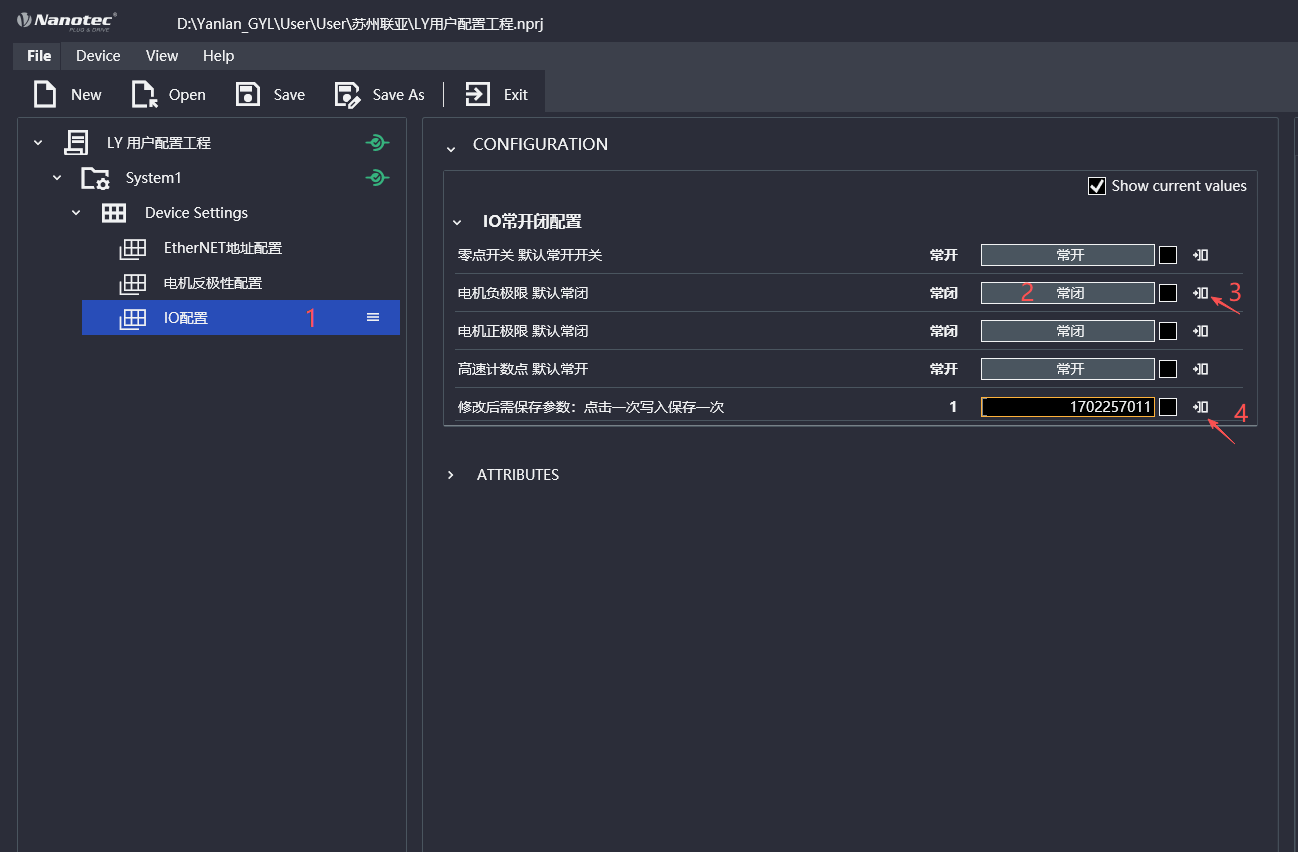This screenshot has height=854, width=1300.
Task: Click the Save As button label
Action: (x=398, y=95)
